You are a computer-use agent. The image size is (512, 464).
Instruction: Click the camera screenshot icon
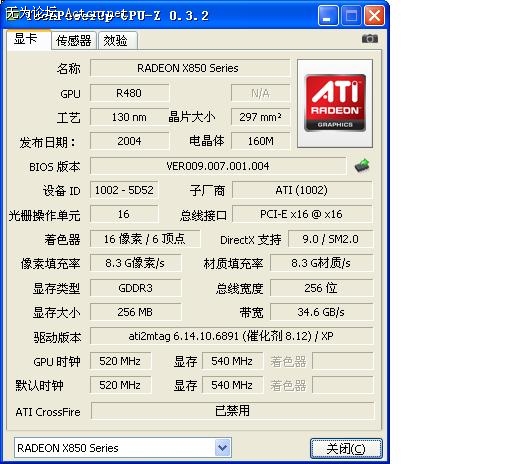370,39
